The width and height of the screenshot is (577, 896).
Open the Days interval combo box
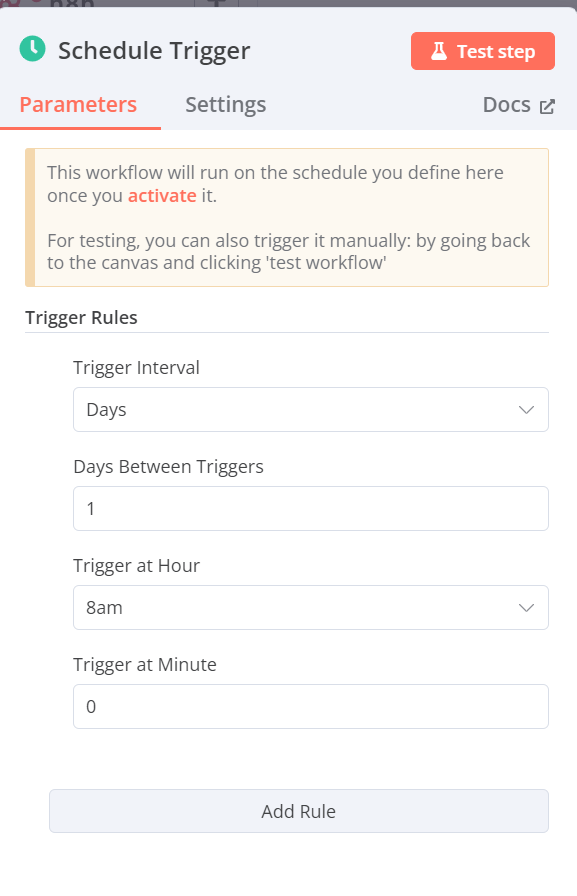pyautogui.click(x=311, y=410)
